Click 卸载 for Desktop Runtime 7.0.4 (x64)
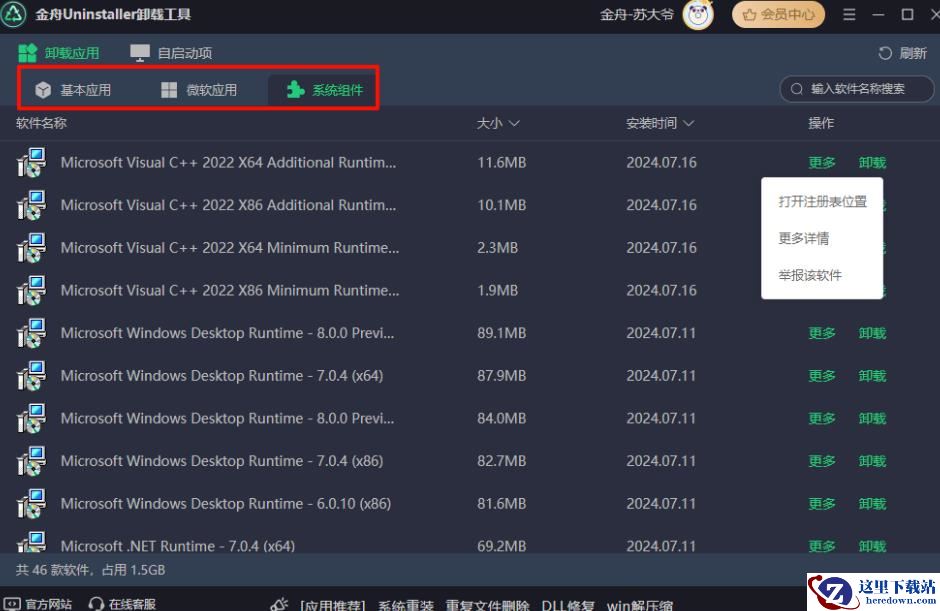Viewport: 940px width, 611px height. point(872,375)
